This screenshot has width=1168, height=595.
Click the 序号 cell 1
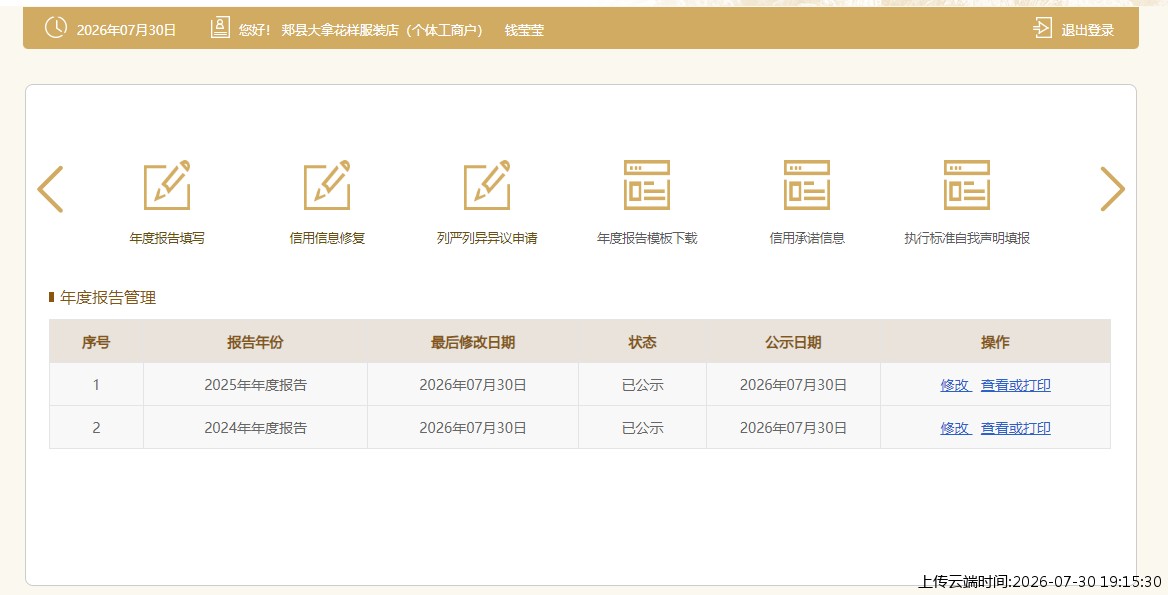coord(96,385)
